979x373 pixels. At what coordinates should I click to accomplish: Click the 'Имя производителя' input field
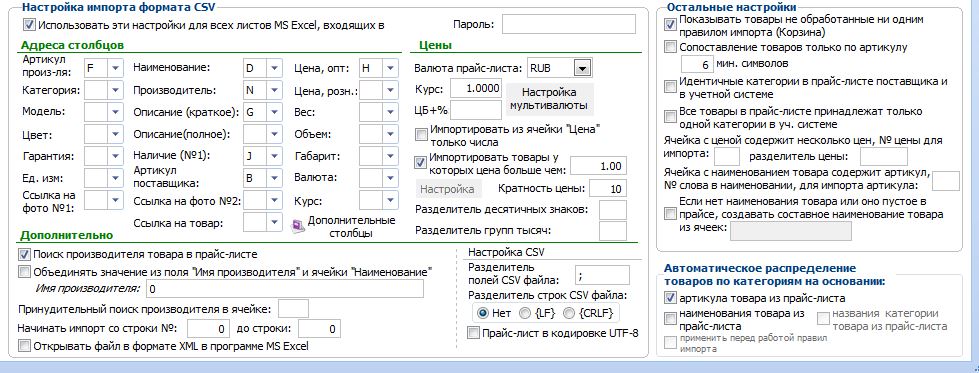[x=285, y=289]
